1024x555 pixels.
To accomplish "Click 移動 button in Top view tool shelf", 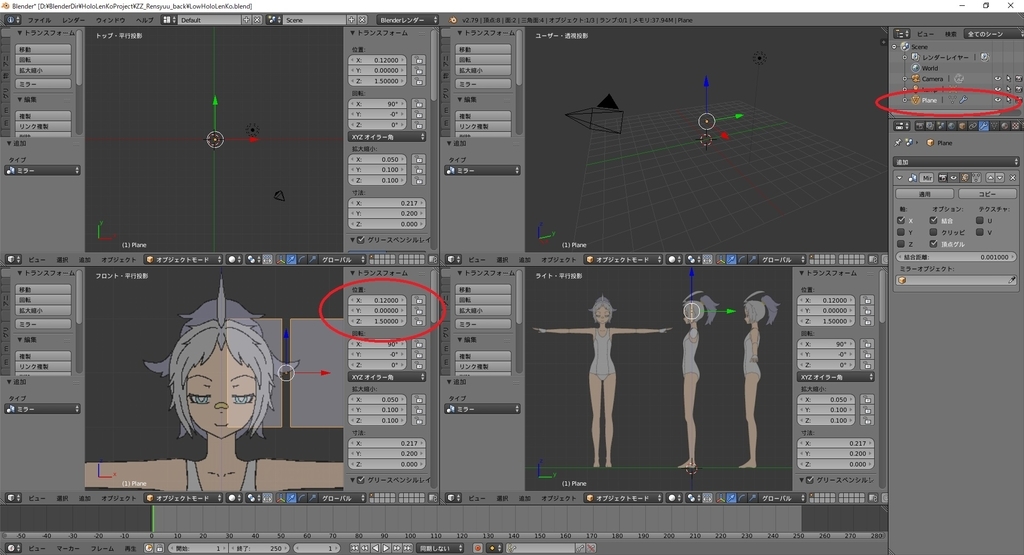I will (x=43, y=50).
